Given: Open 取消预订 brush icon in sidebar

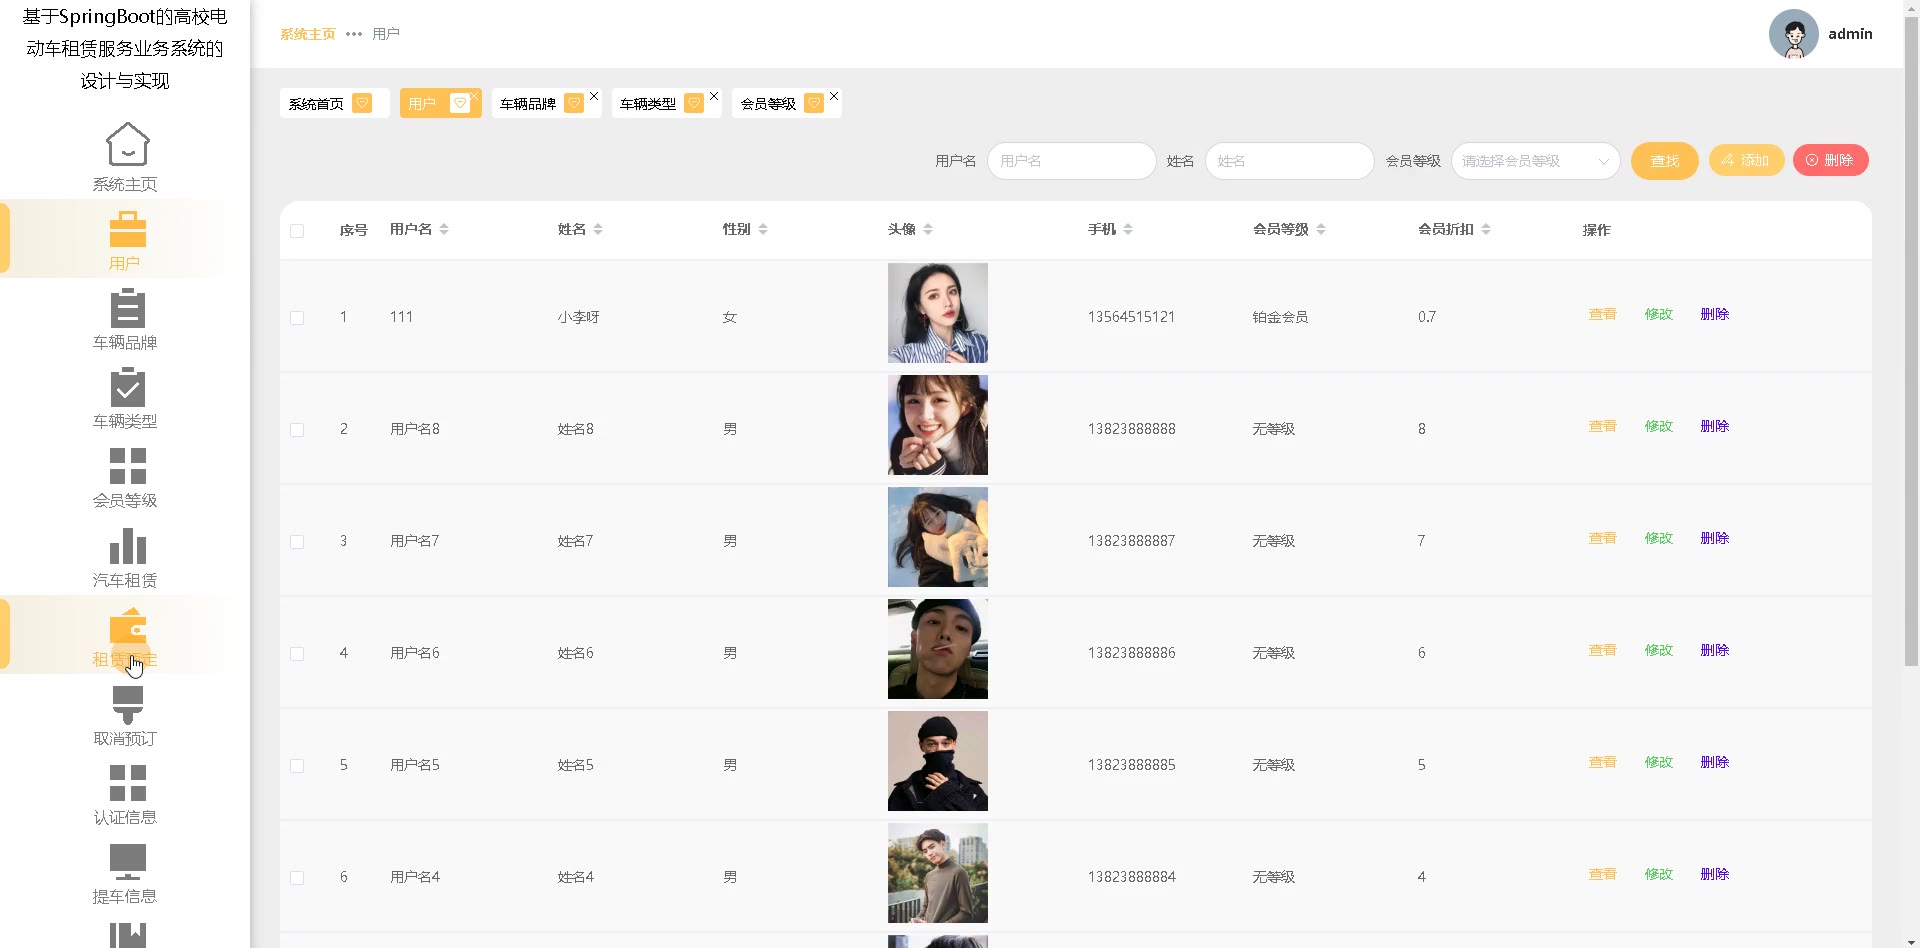Looking at the screenshot, I should click(127, 704).
